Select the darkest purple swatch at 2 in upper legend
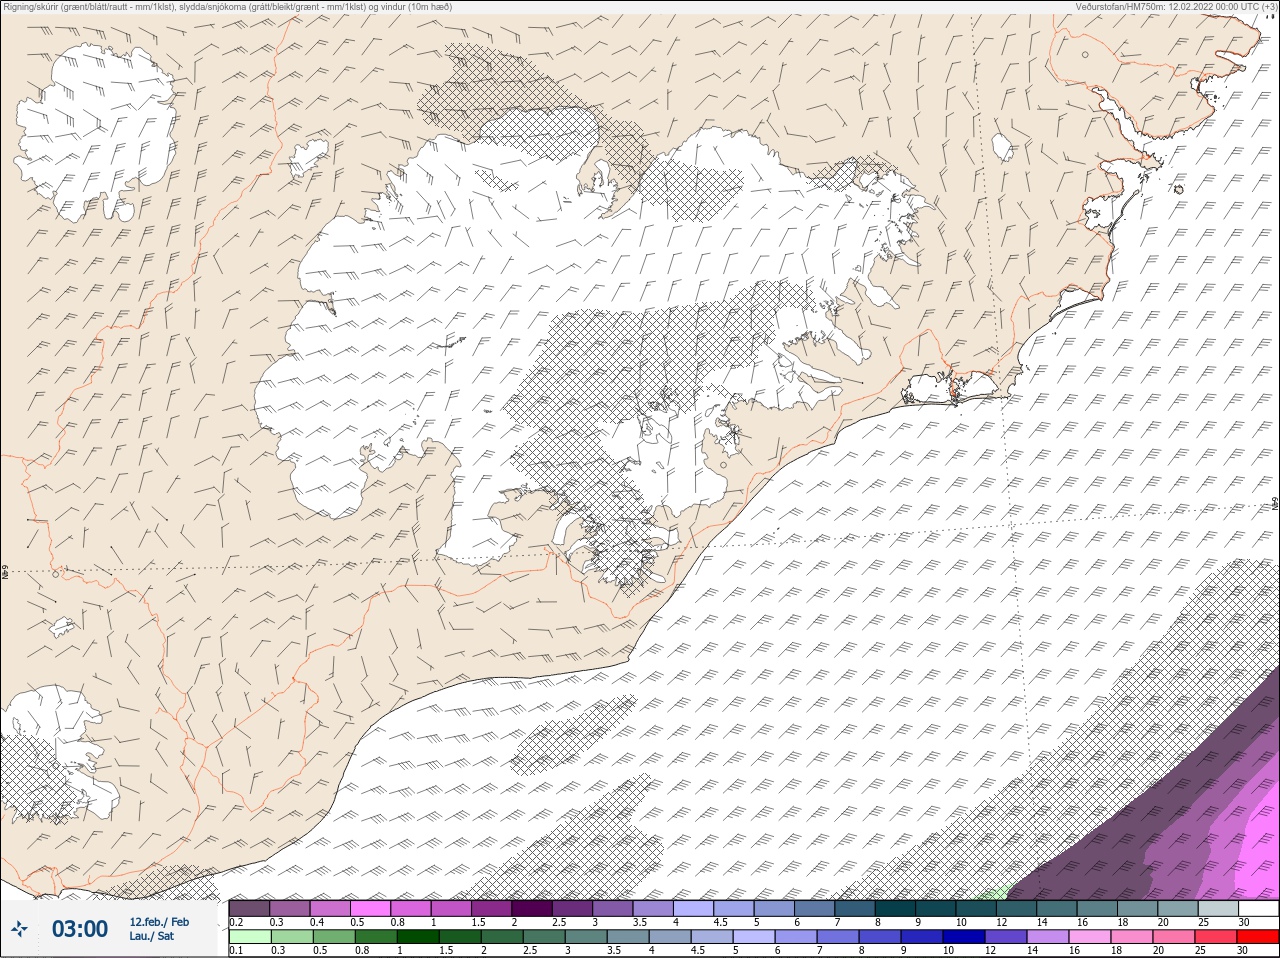The height and width of the screenshot is (958, 1280). (532, 908)
